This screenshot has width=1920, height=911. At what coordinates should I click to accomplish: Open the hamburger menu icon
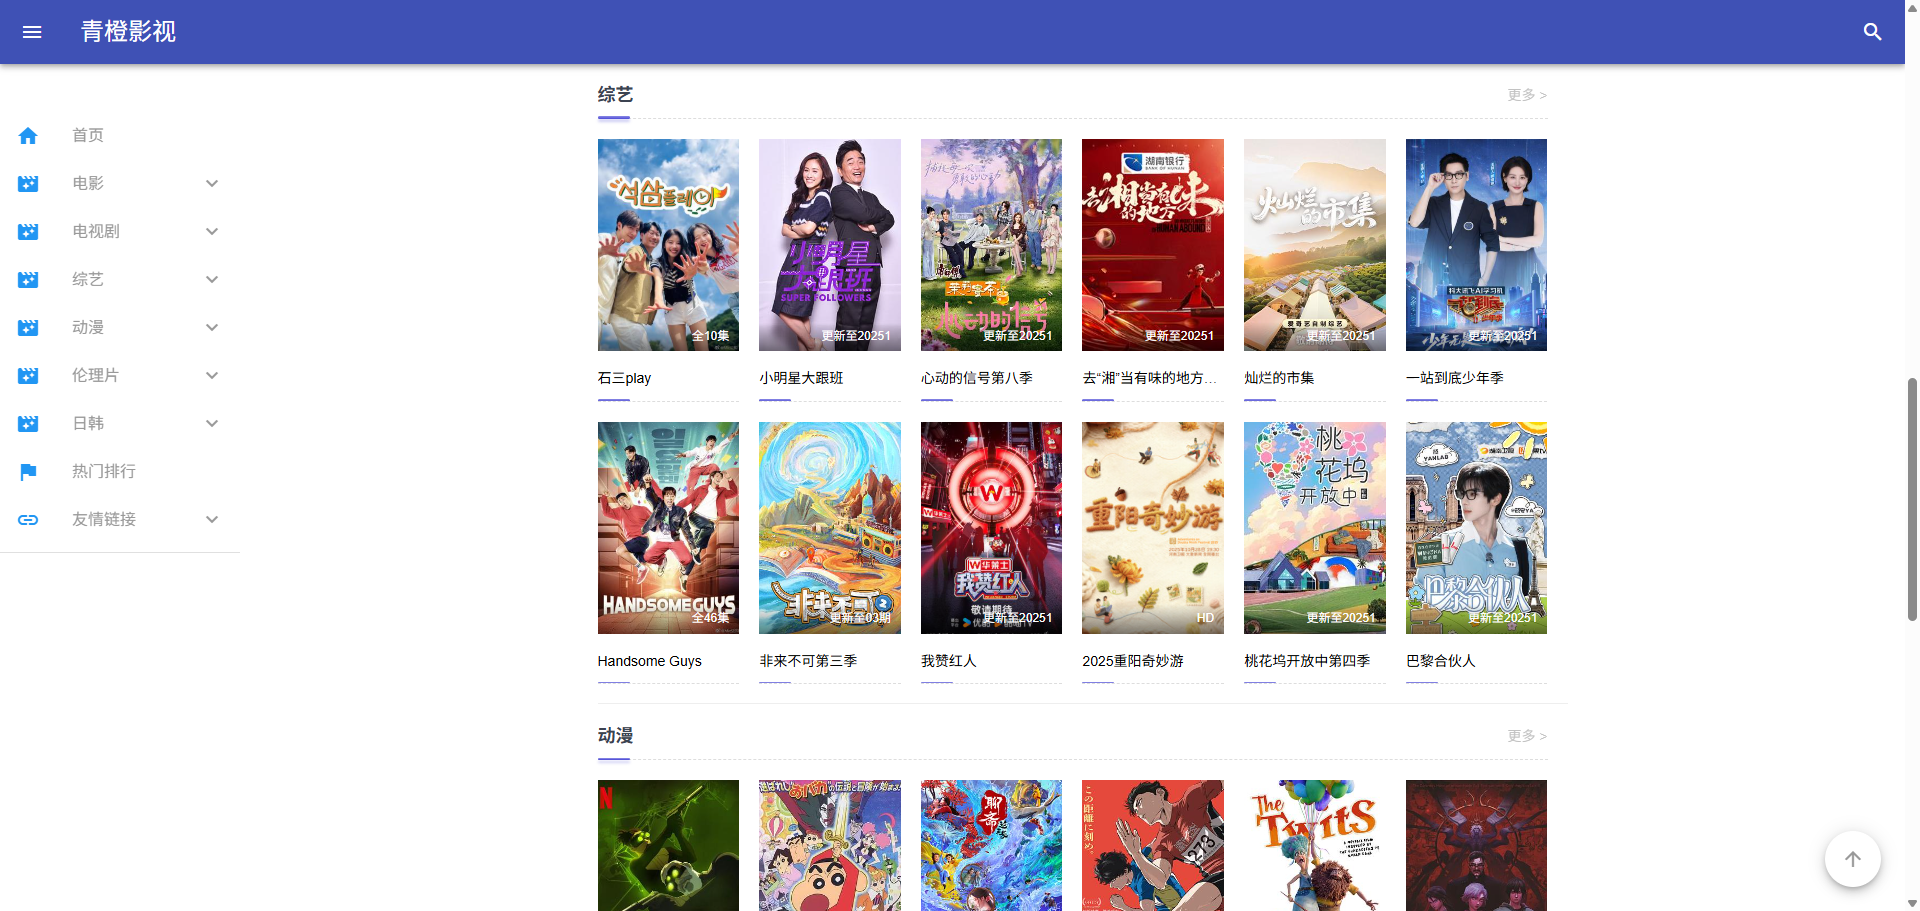[x=32, y=32]
